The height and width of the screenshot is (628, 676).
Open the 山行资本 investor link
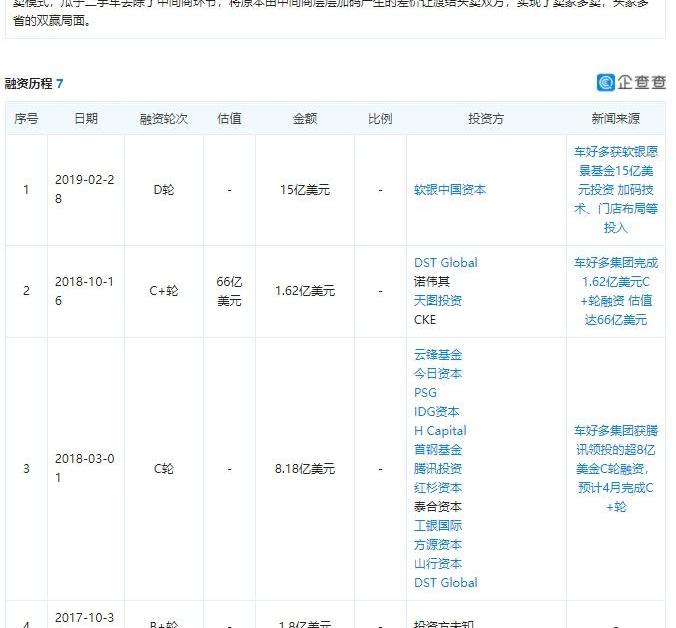pyautogui.click(x=438, y=563)
